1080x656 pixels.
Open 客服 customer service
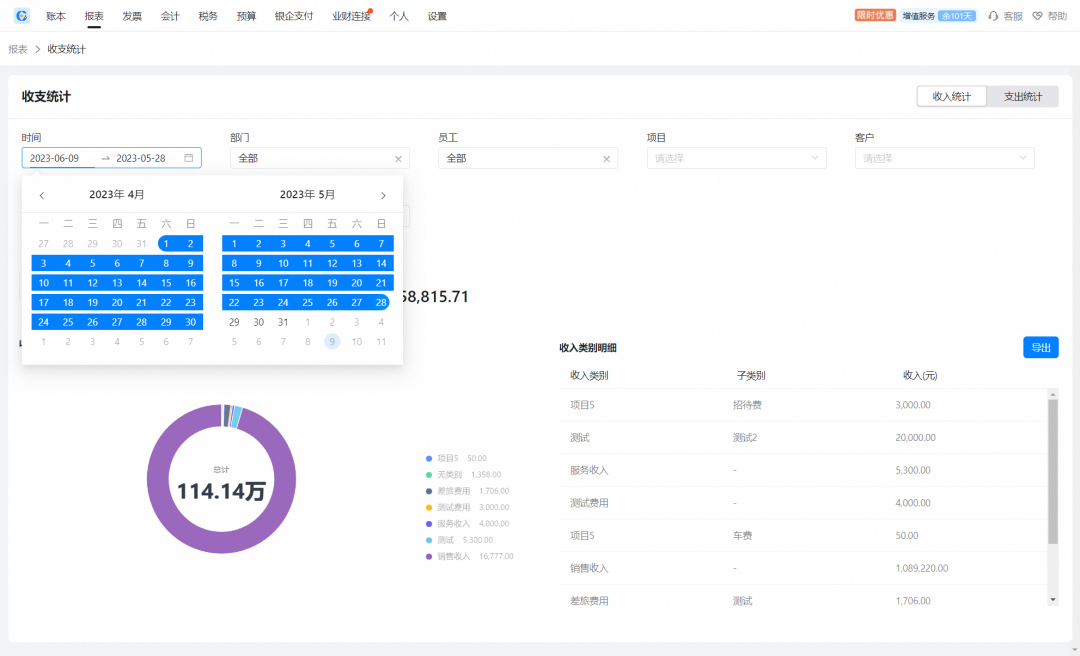1005,16
